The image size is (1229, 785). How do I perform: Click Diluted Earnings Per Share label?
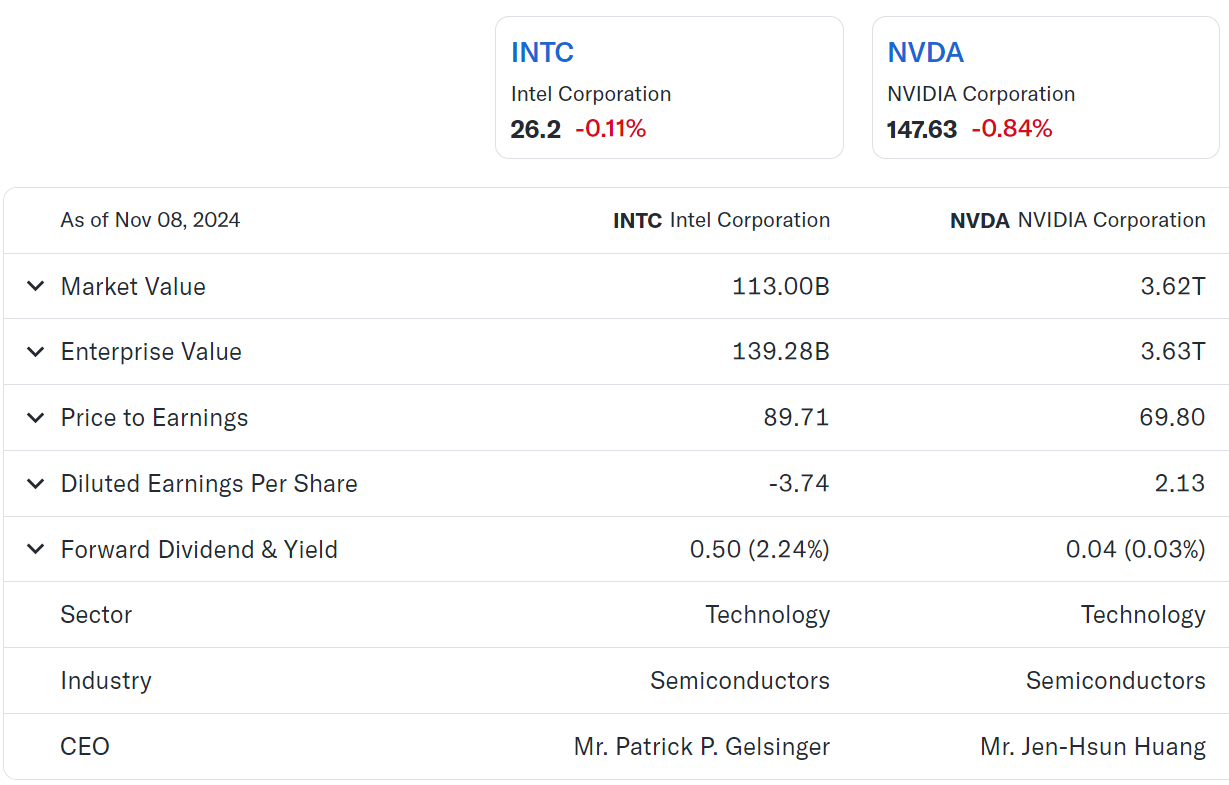[209, 484]
